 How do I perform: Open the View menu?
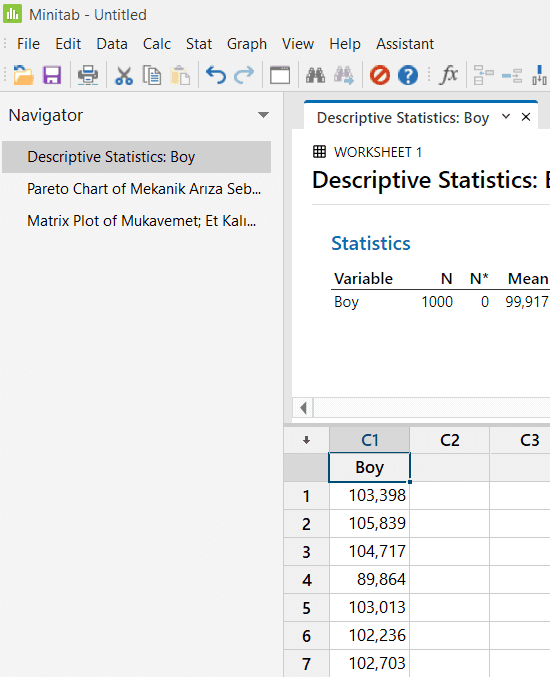pos(298,44)
